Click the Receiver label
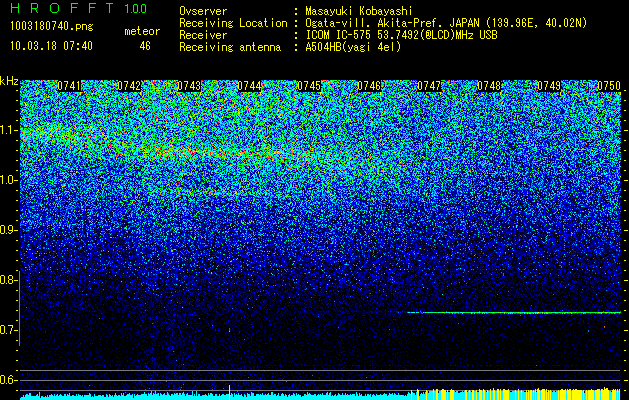This screenshot has height=400, width=629. 203,35
